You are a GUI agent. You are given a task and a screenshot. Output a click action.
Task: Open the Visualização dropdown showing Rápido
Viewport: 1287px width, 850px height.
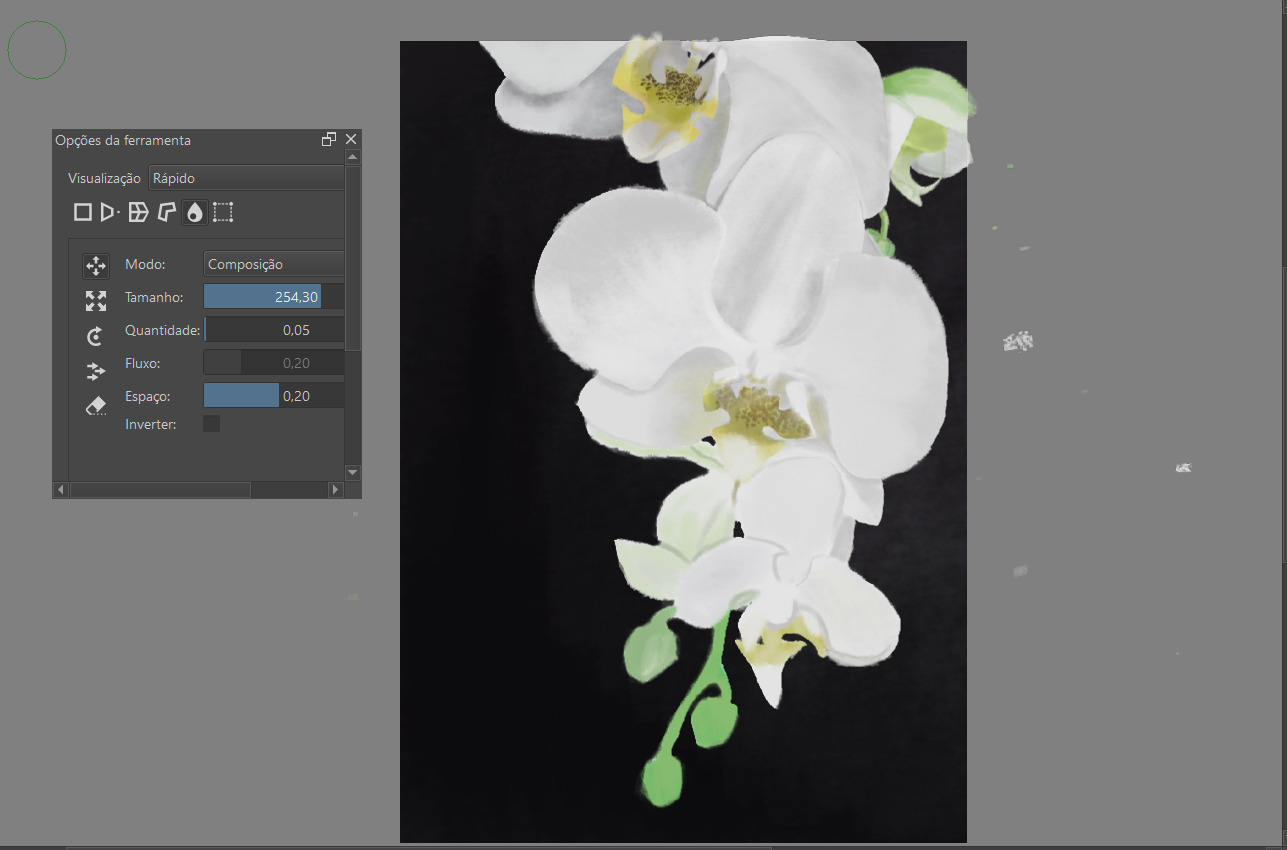pos(246,178)
